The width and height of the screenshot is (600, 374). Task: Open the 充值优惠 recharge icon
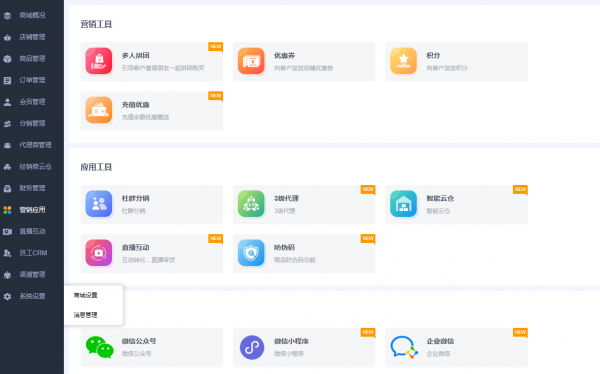pyautogui.click(x=99, y=110)
